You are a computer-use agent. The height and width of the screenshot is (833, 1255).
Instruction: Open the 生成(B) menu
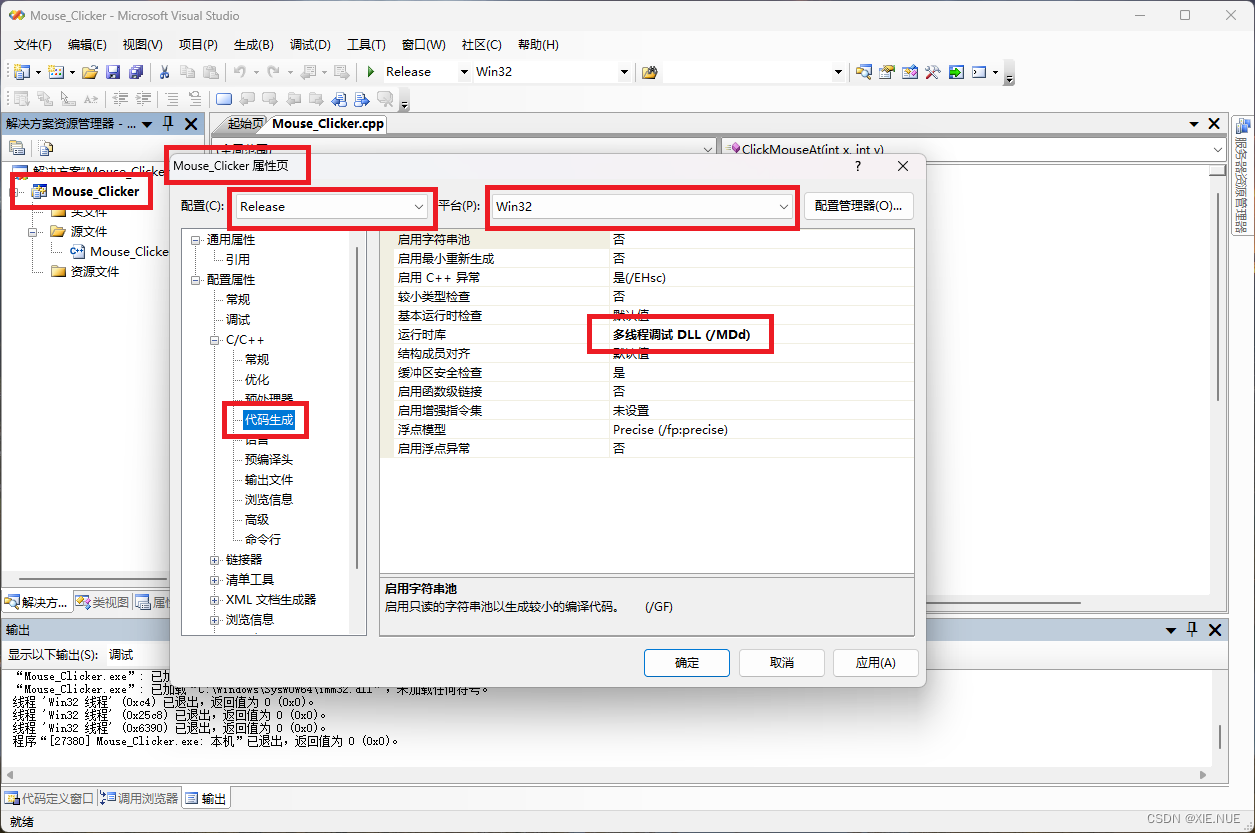pyautogui.click(x=253, y=45)
